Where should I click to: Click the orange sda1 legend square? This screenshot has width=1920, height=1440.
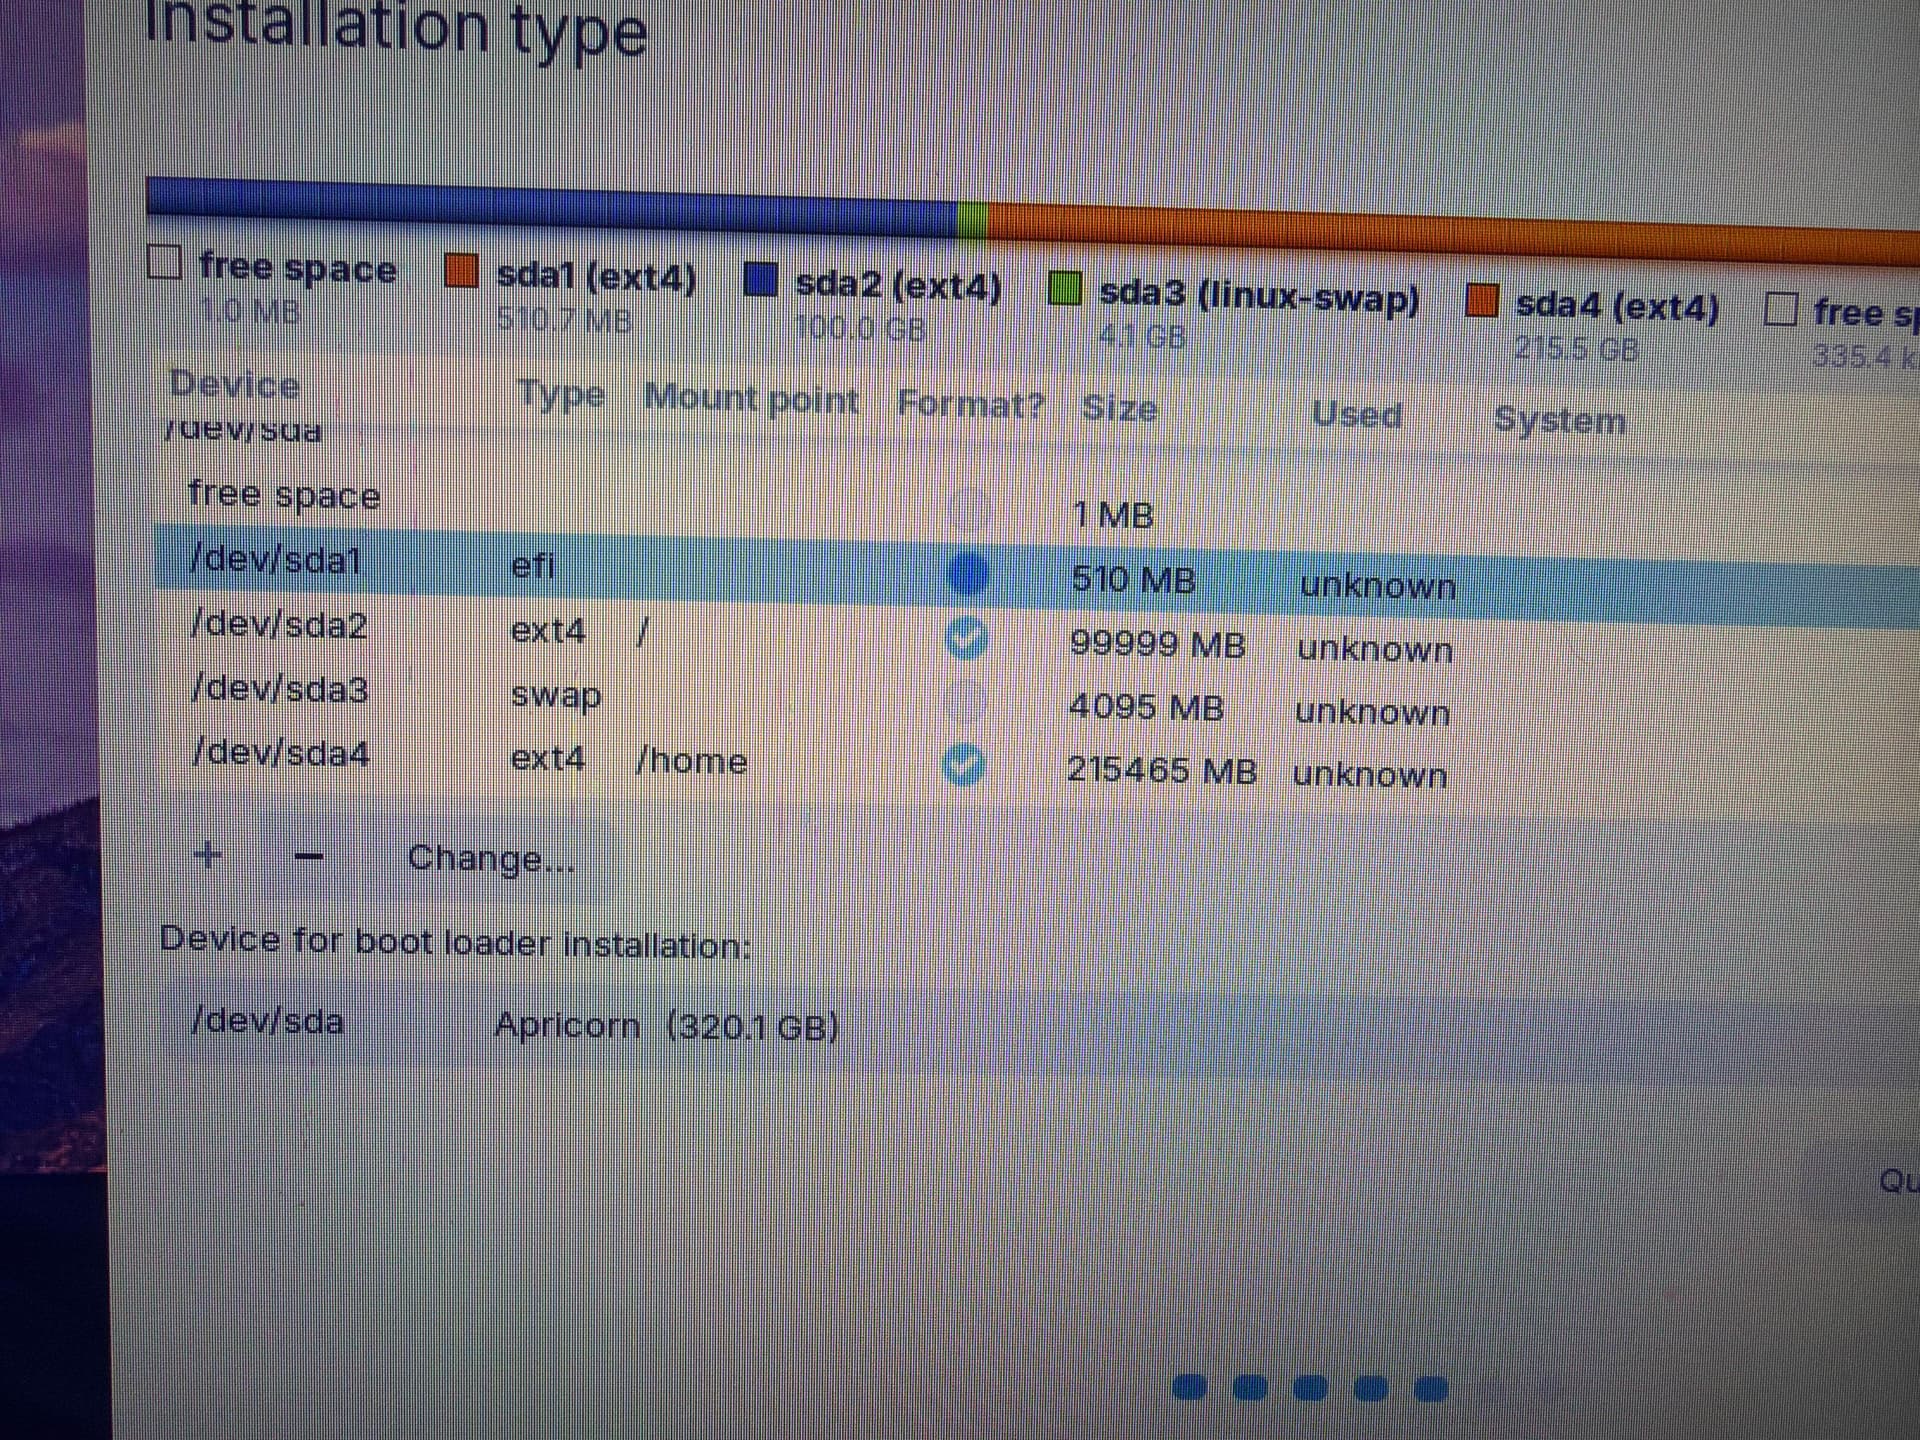[461, 271]
